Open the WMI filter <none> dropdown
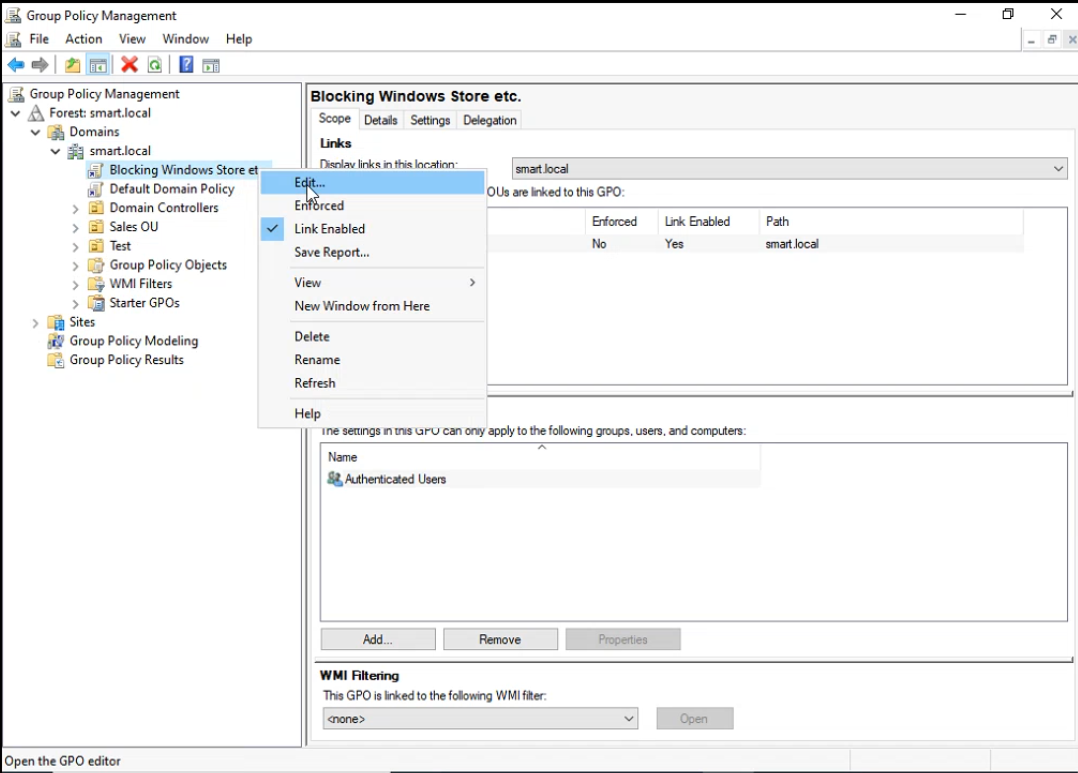This screenshot has height=773, width=1078. [628, 719]
